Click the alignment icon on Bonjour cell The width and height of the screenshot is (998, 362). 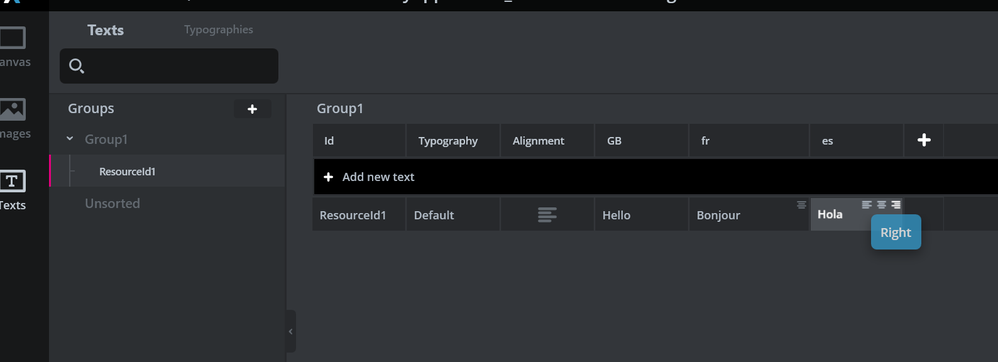tap(801, 205)
